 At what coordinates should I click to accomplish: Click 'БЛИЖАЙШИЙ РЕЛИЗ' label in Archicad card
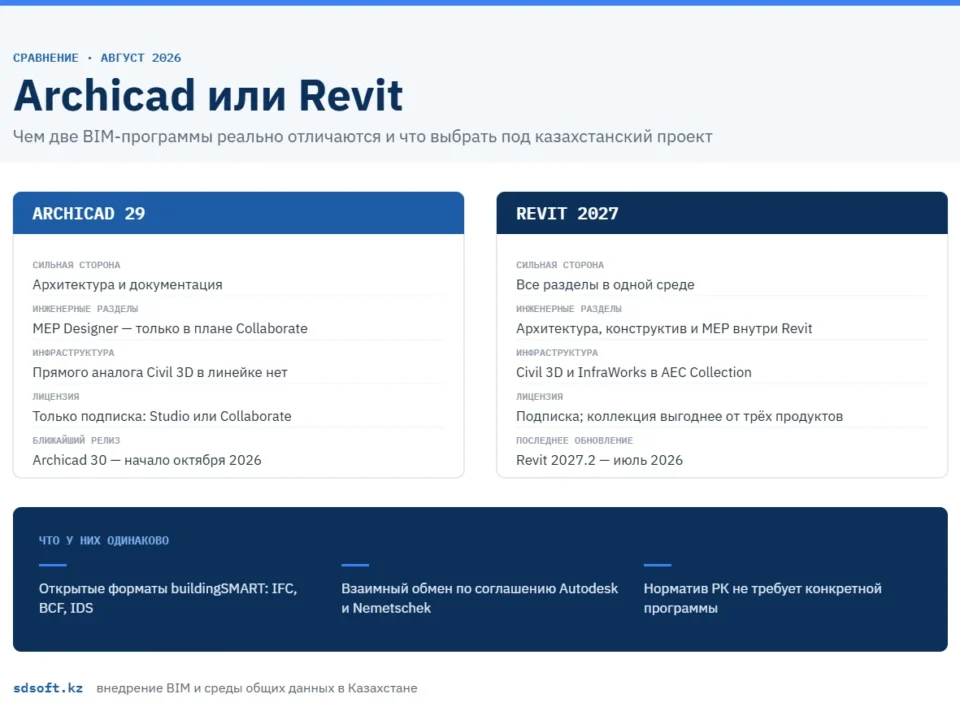click(x=76, y=440)
